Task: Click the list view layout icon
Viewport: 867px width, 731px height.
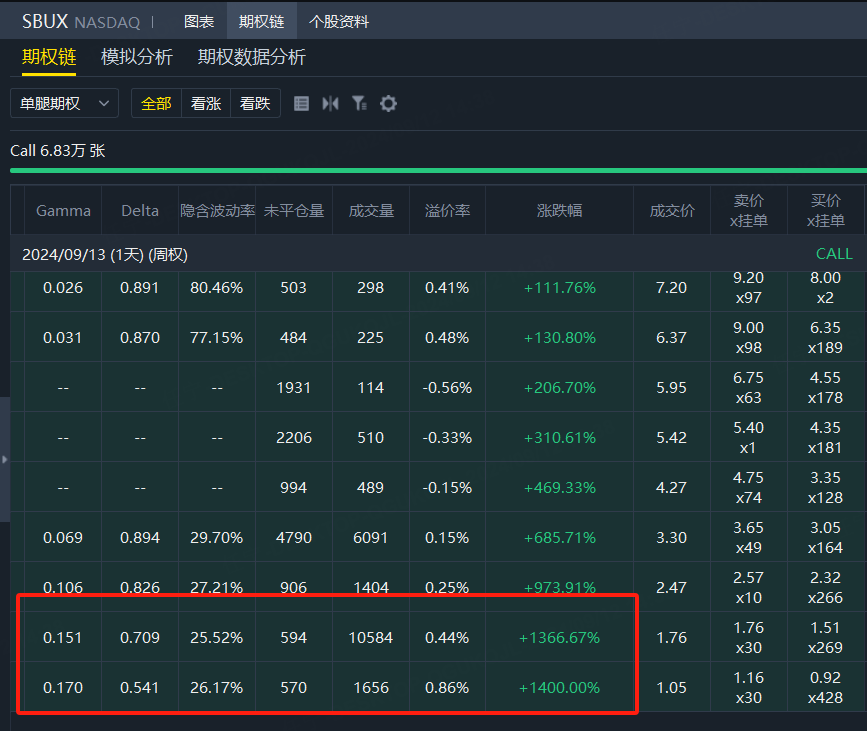Action: point(301,103)
